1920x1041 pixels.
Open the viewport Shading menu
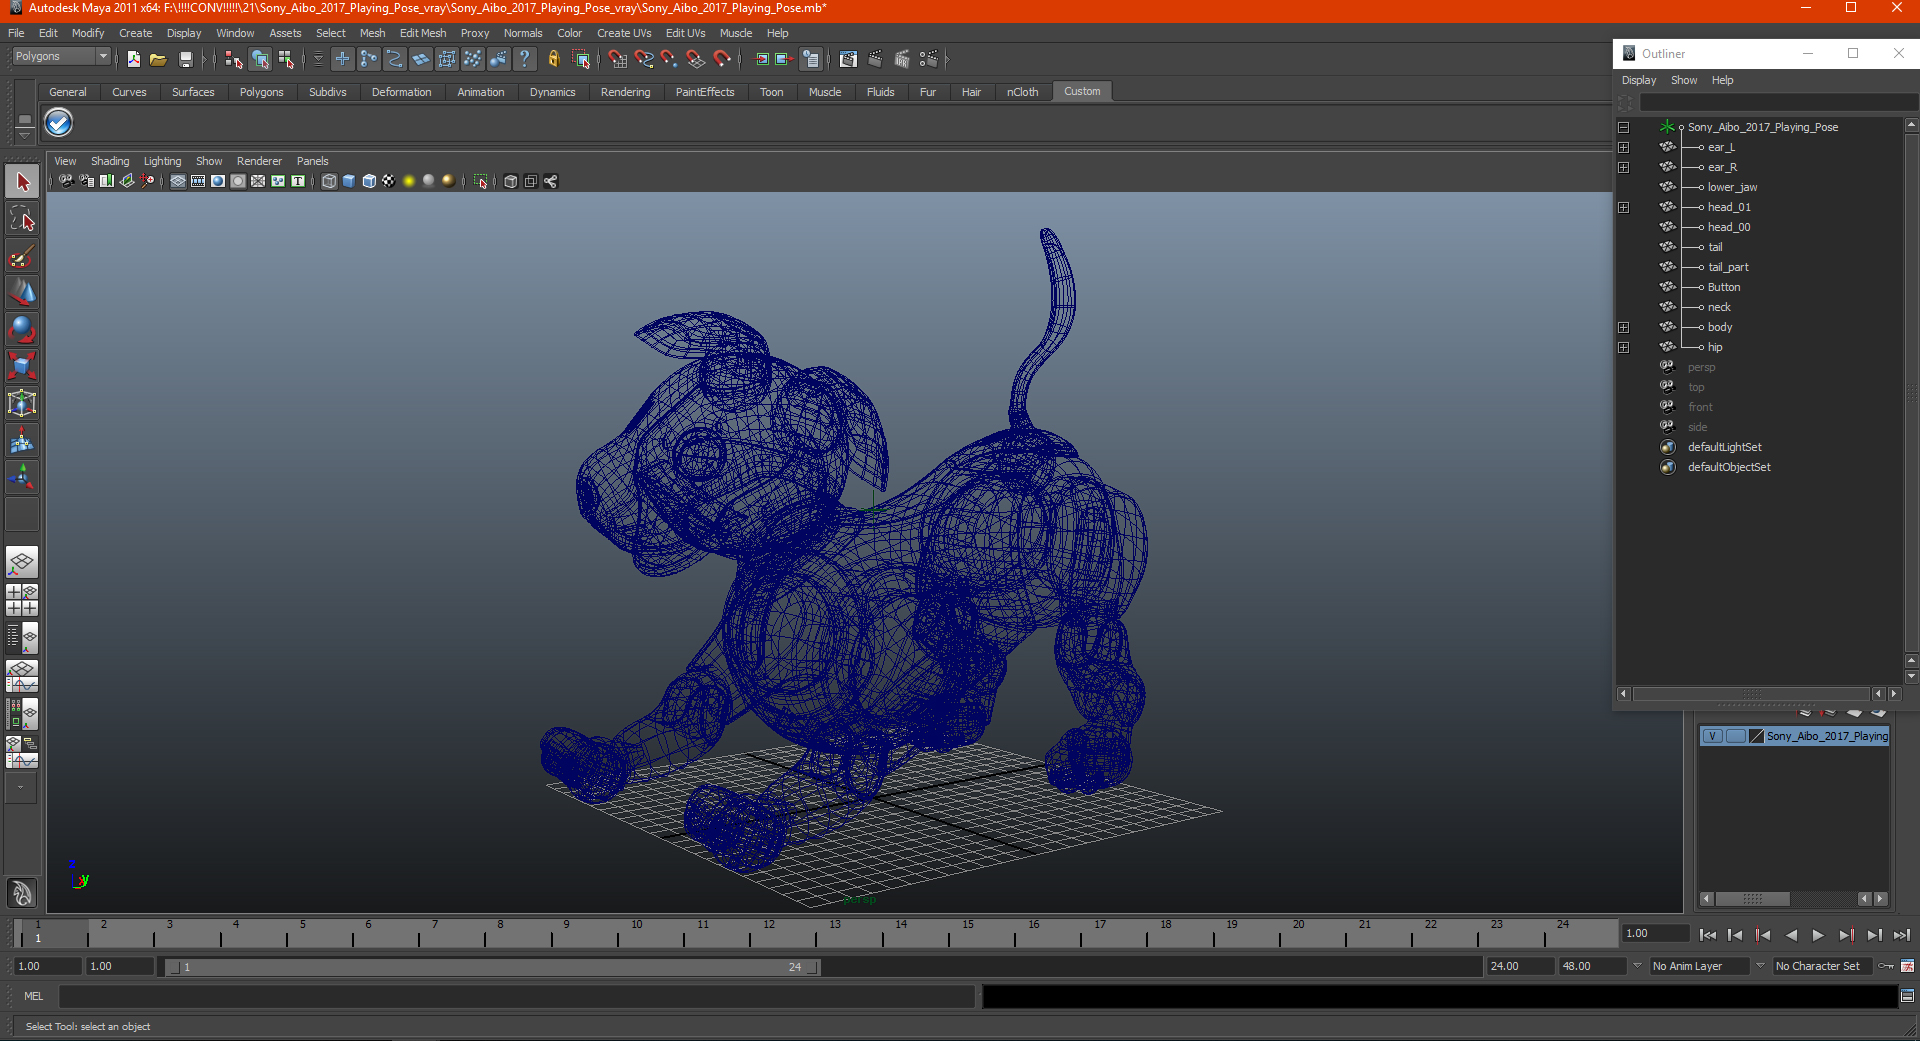[x=110, y=161]
